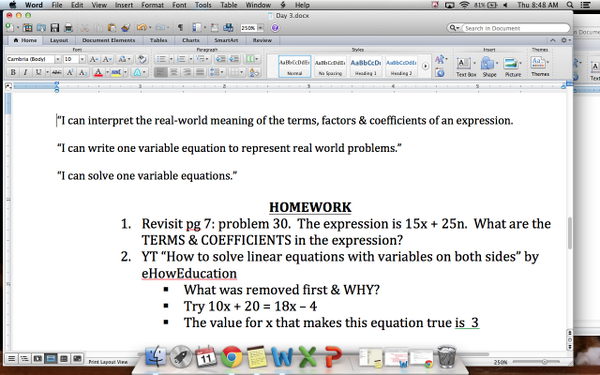The width and height of the screenshot is (600, 375).
Task: Click the Bulleted List icon
Action: point(161,59)
